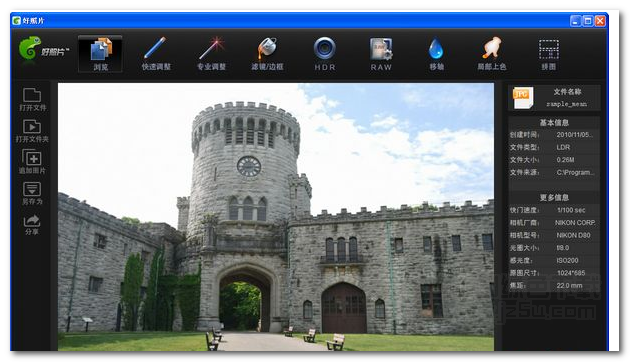
Task: Maximize the 好照片 window
Action: pos(588,20)
